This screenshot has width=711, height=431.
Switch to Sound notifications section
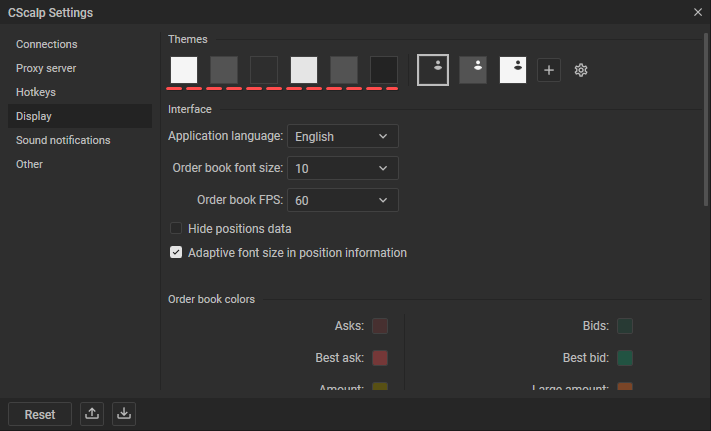[63, 140]
